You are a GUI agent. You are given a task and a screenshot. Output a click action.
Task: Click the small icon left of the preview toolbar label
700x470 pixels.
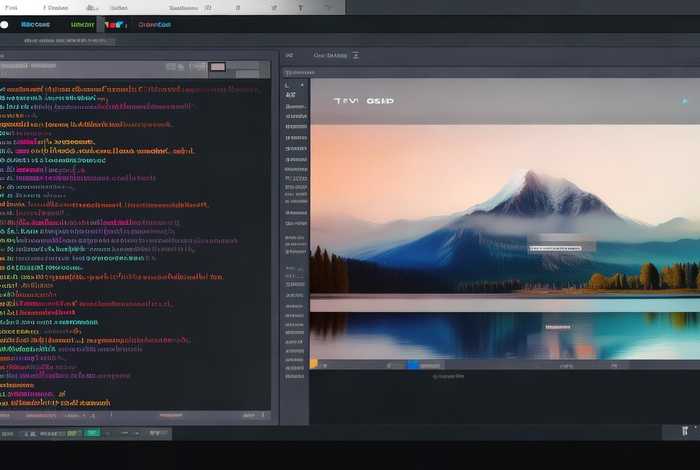[289, 55]
